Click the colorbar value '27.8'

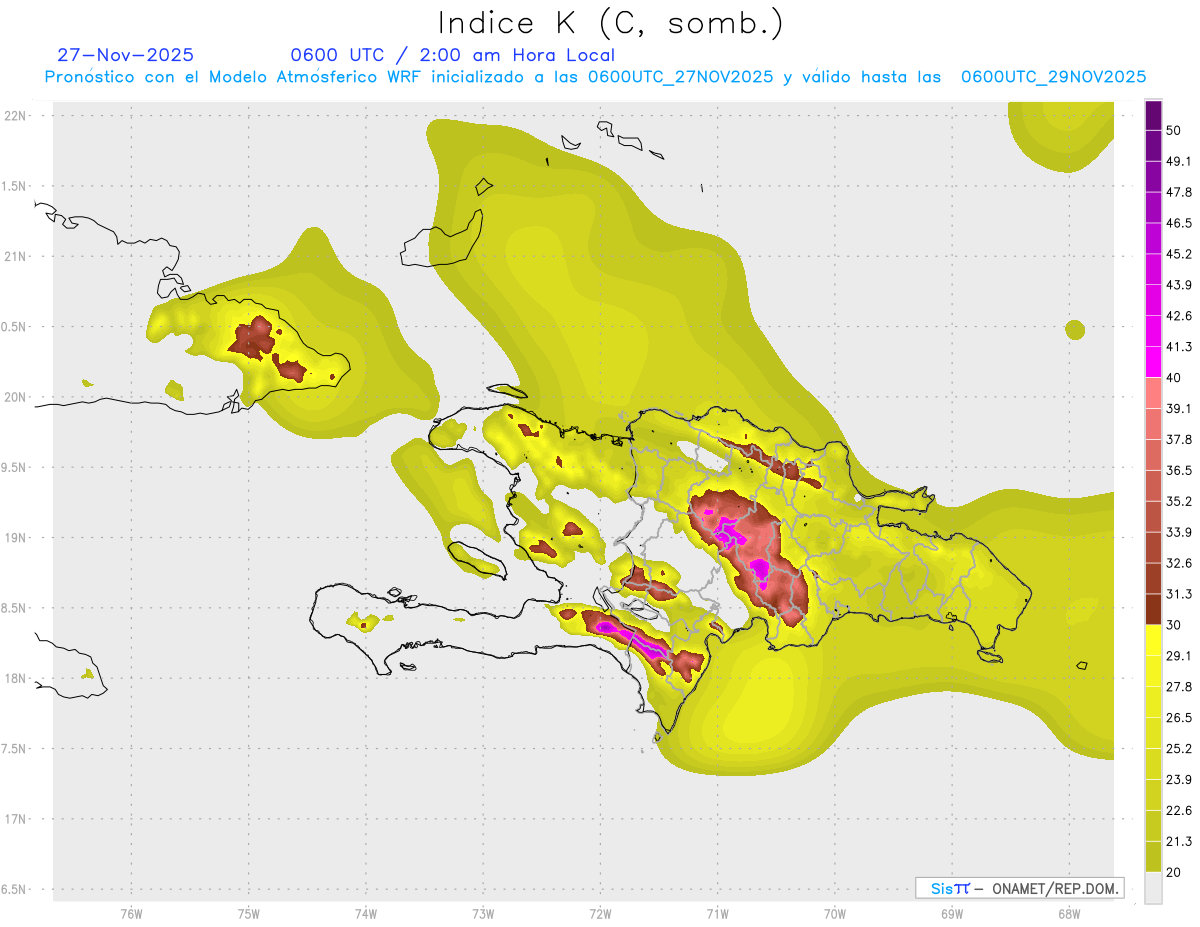(1179, 687)
